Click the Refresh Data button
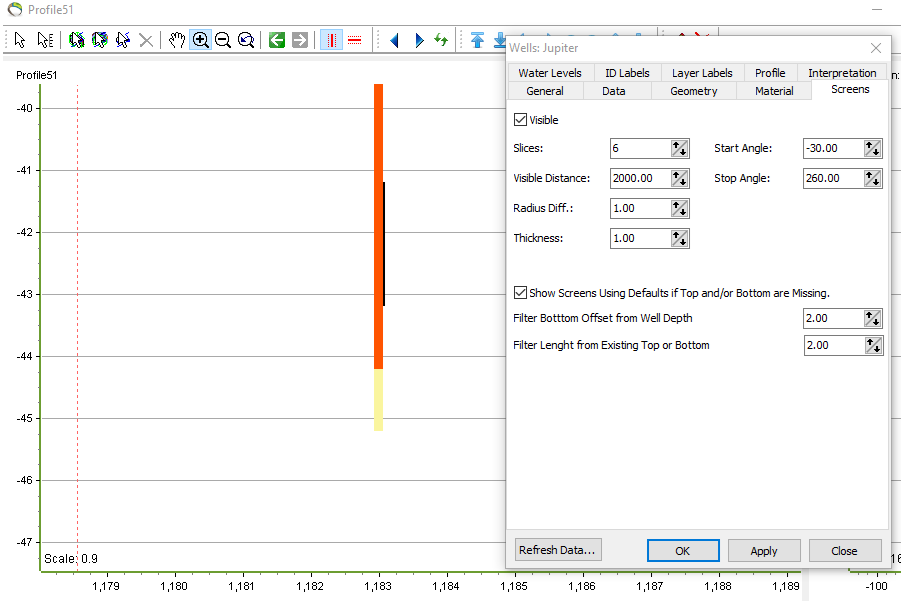901x601 pixels. [x=558, y=550]
